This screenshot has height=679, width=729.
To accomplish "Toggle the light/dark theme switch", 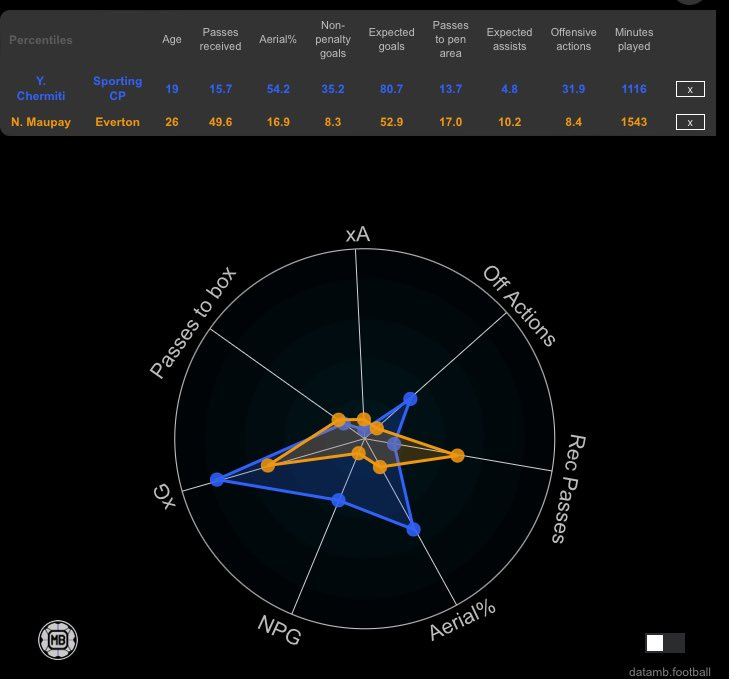I will [665, 643].
